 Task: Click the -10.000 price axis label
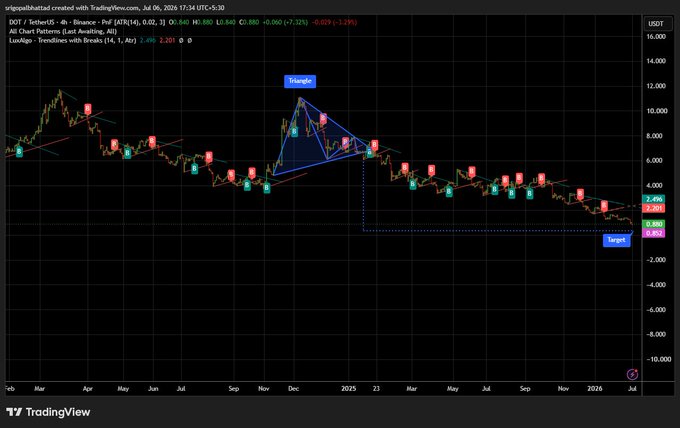[x=658, y=359]
